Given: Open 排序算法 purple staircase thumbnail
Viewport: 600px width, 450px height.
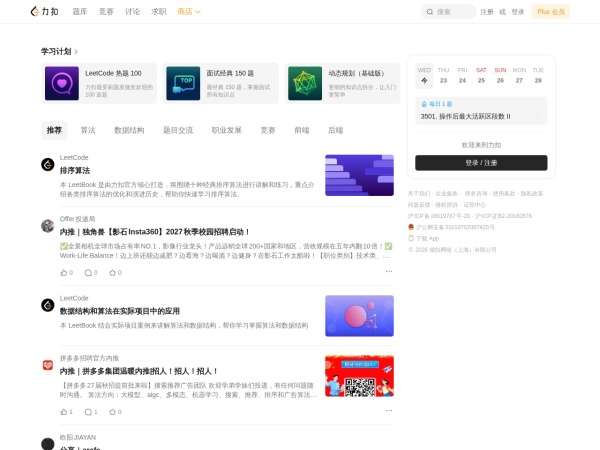Looking at the screenshot, I should [x=359, y=175].
